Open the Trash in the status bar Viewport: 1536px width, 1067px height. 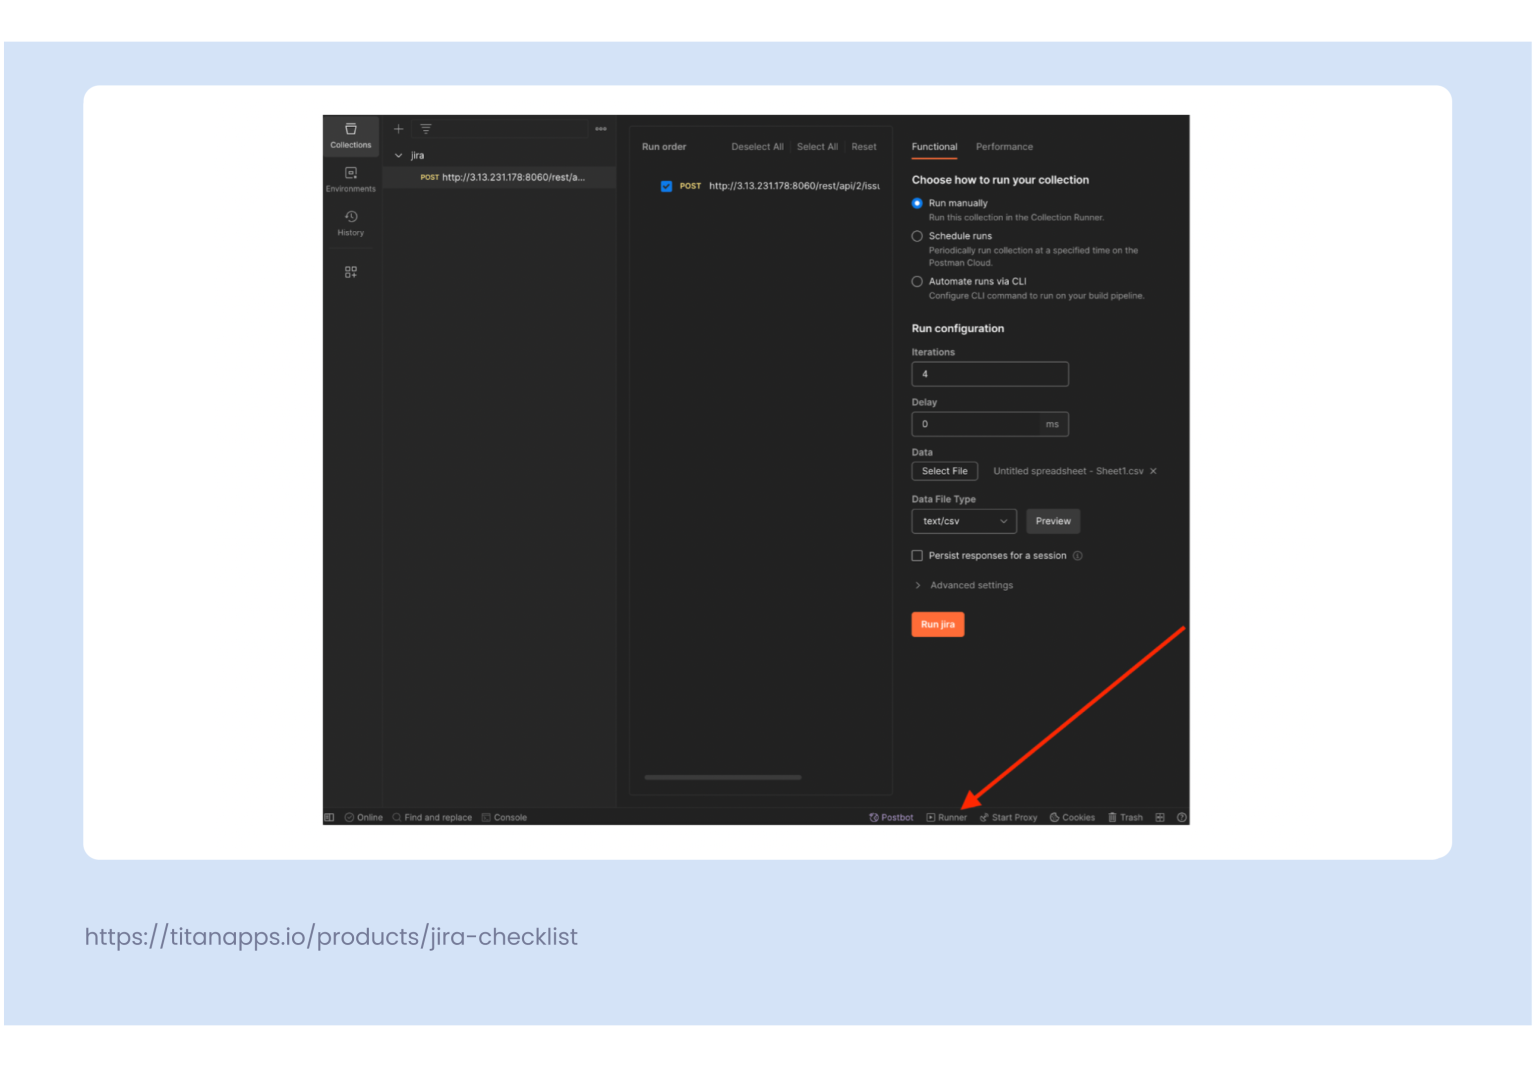pos(1125,817)
